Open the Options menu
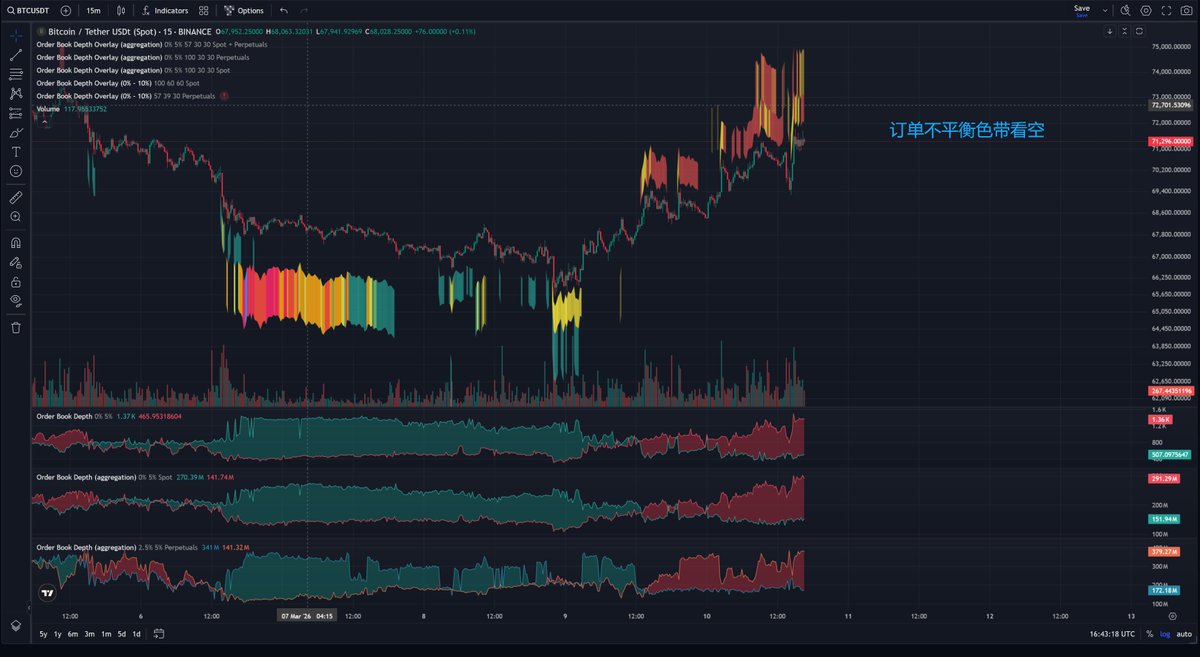 (244, 10)
